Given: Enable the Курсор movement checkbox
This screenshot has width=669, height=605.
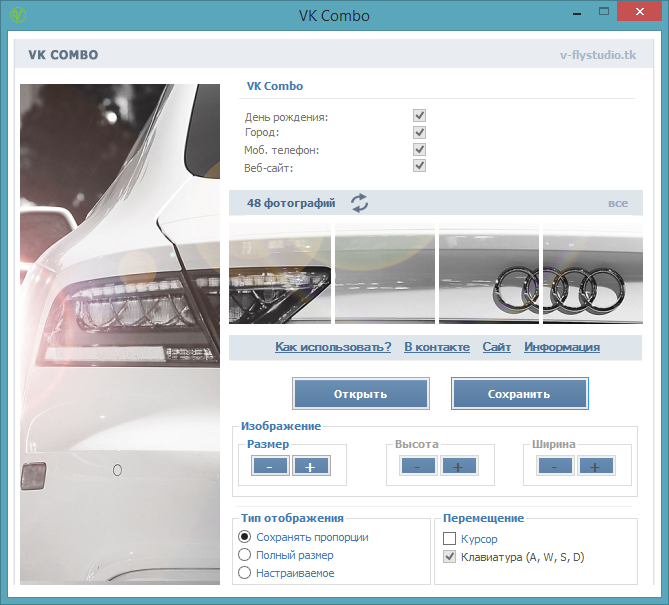Looking at the screenshot, I should [x=449, y=538].
